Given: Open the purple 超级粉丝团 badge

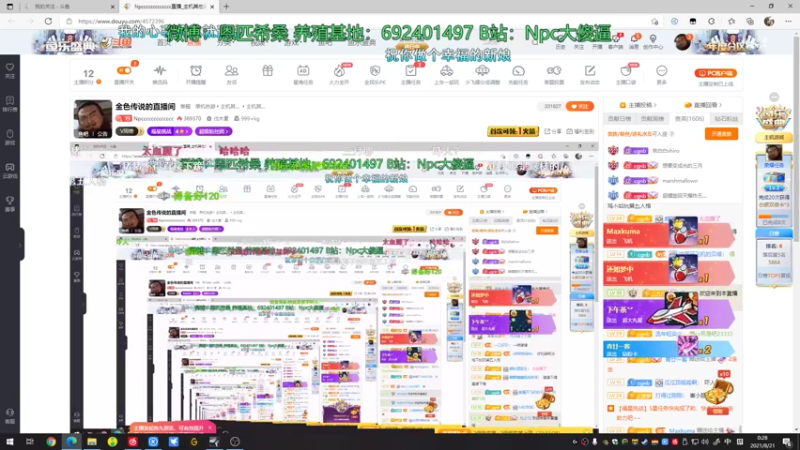Looking at the screenshot, I should point(213,131).
